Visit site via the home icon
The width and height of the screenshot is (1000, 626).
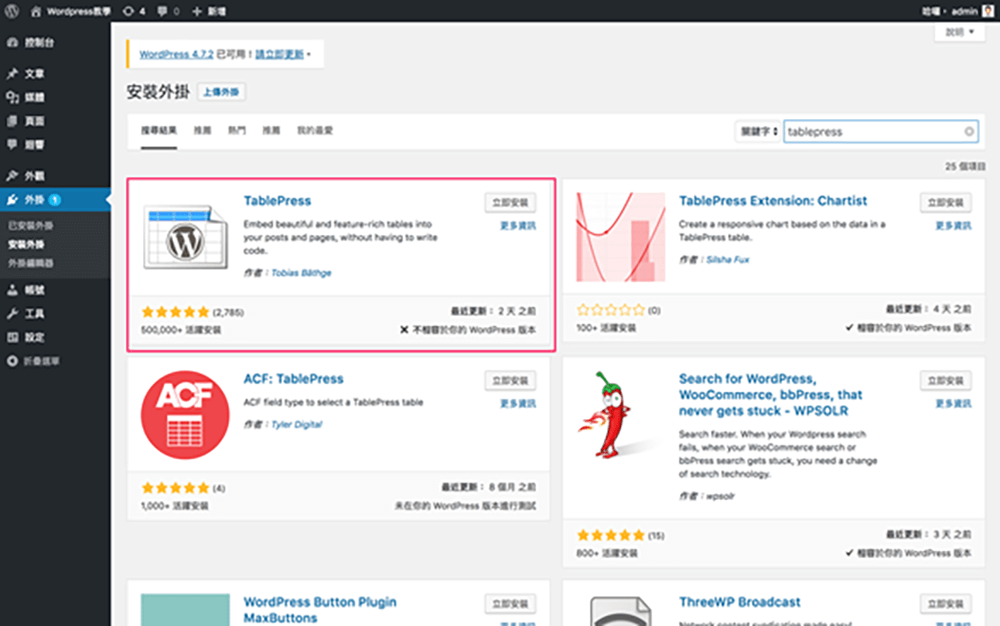pyautogui.click(x=36, y=11)
